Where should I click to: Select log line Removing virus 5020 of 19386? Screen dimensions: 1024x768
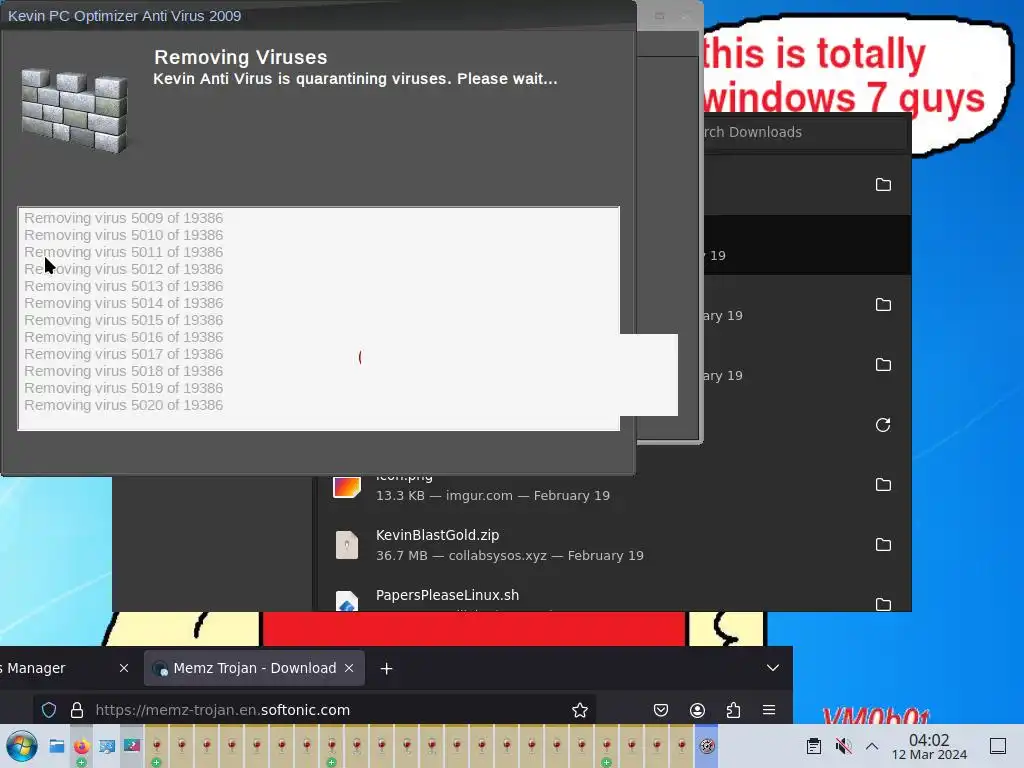pos(124,405)
